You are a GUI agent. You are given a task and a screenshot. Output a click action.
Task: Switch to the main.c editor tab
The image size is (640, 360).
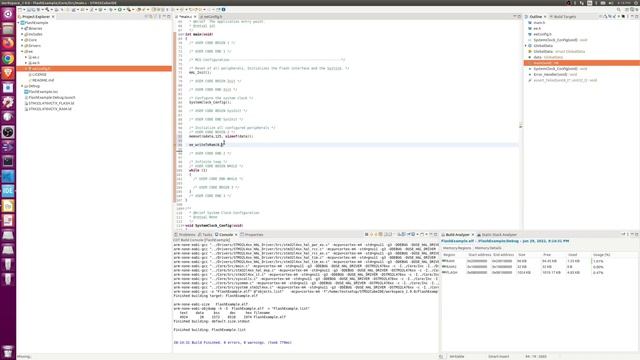pos(186,17)
